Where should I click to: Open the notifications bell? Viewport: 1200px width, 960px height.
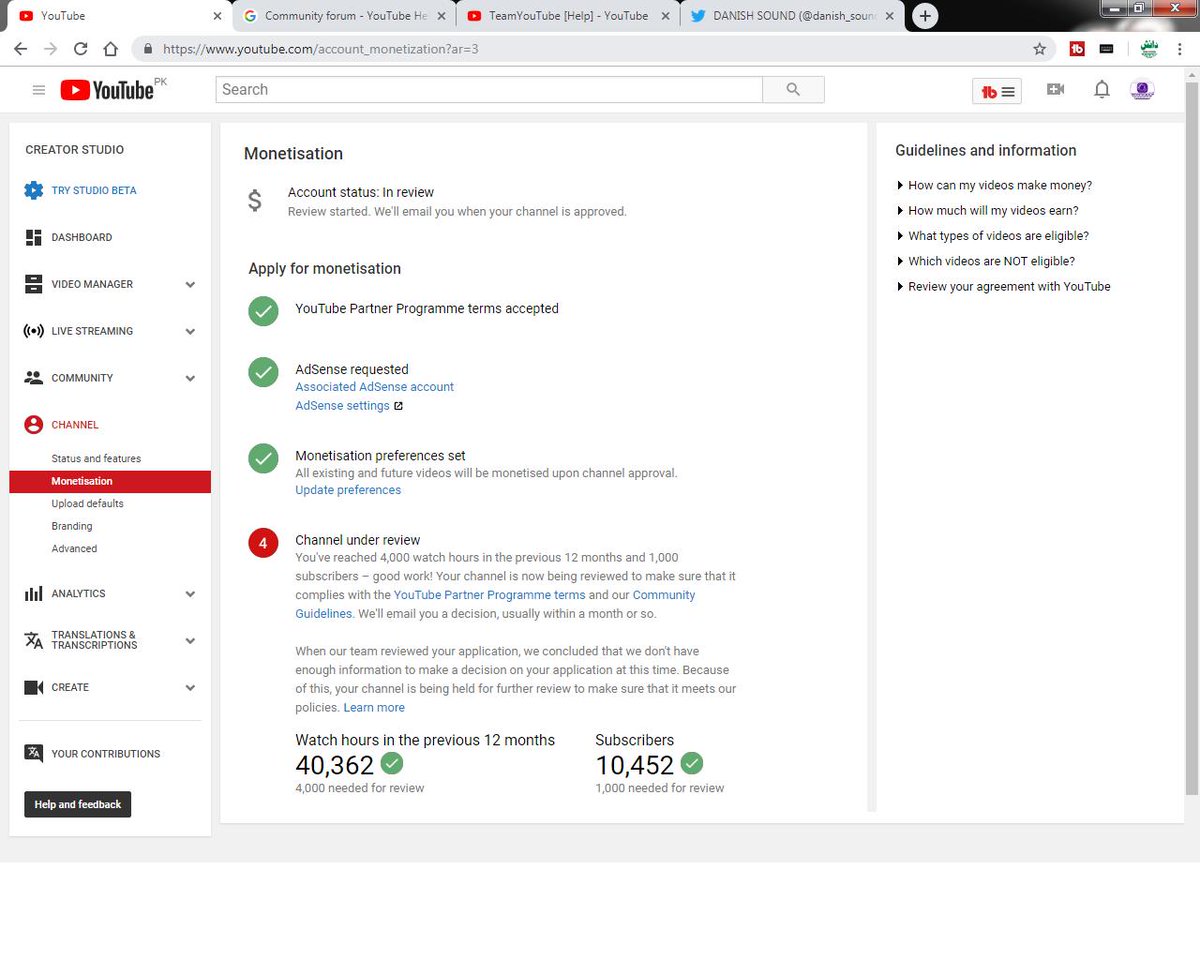coord(1102,89)
